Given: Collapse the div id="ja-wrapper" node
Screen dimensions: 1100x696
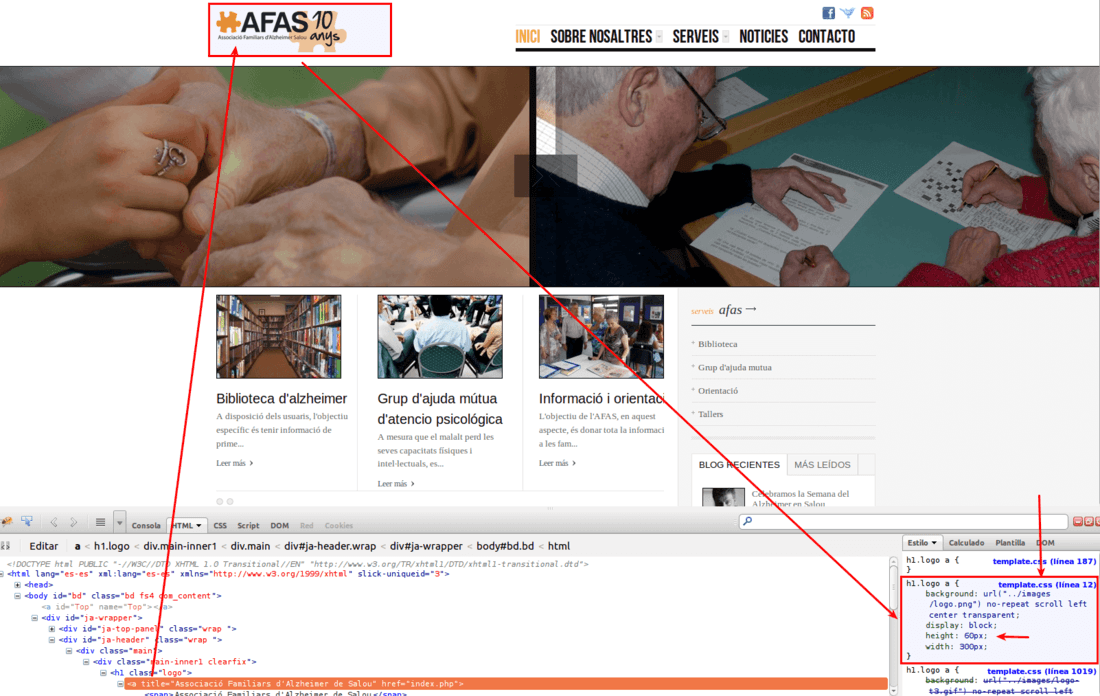Looking at the screenshot, I should (34, 618).
